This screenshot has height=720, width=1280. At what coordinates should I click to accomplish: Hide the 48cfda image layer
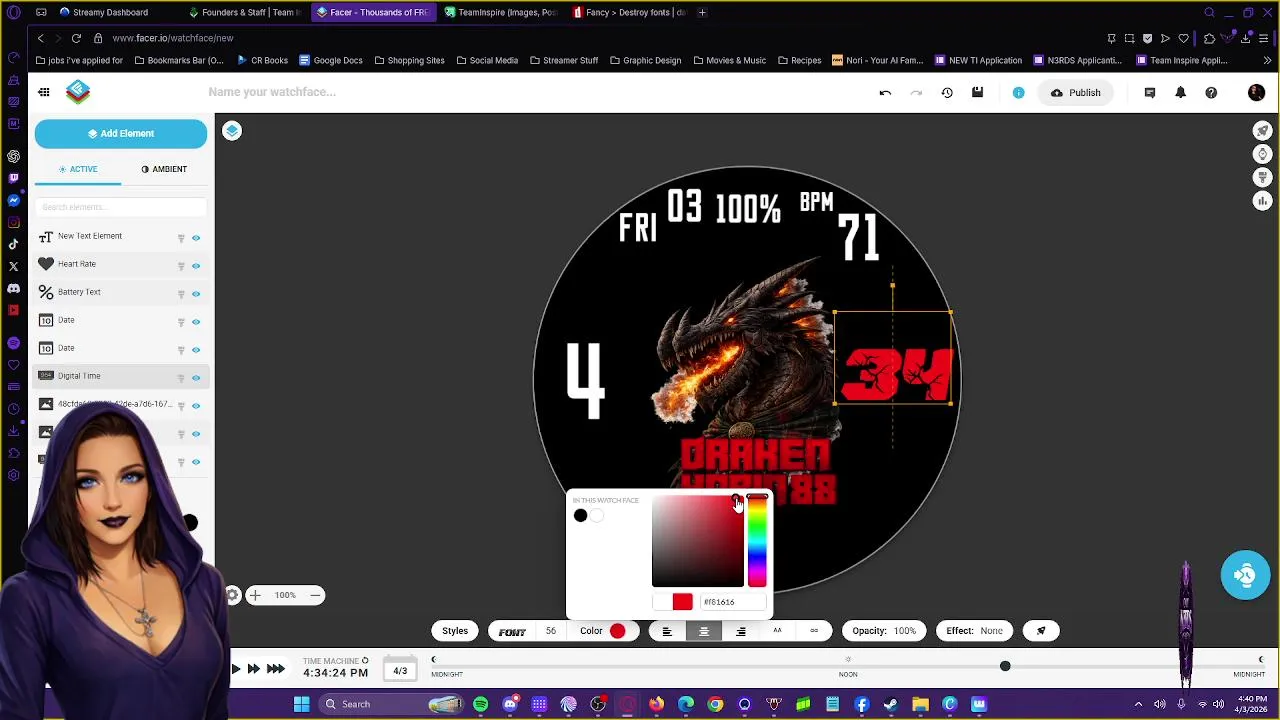pyautogui.click(x=196, y=406)
